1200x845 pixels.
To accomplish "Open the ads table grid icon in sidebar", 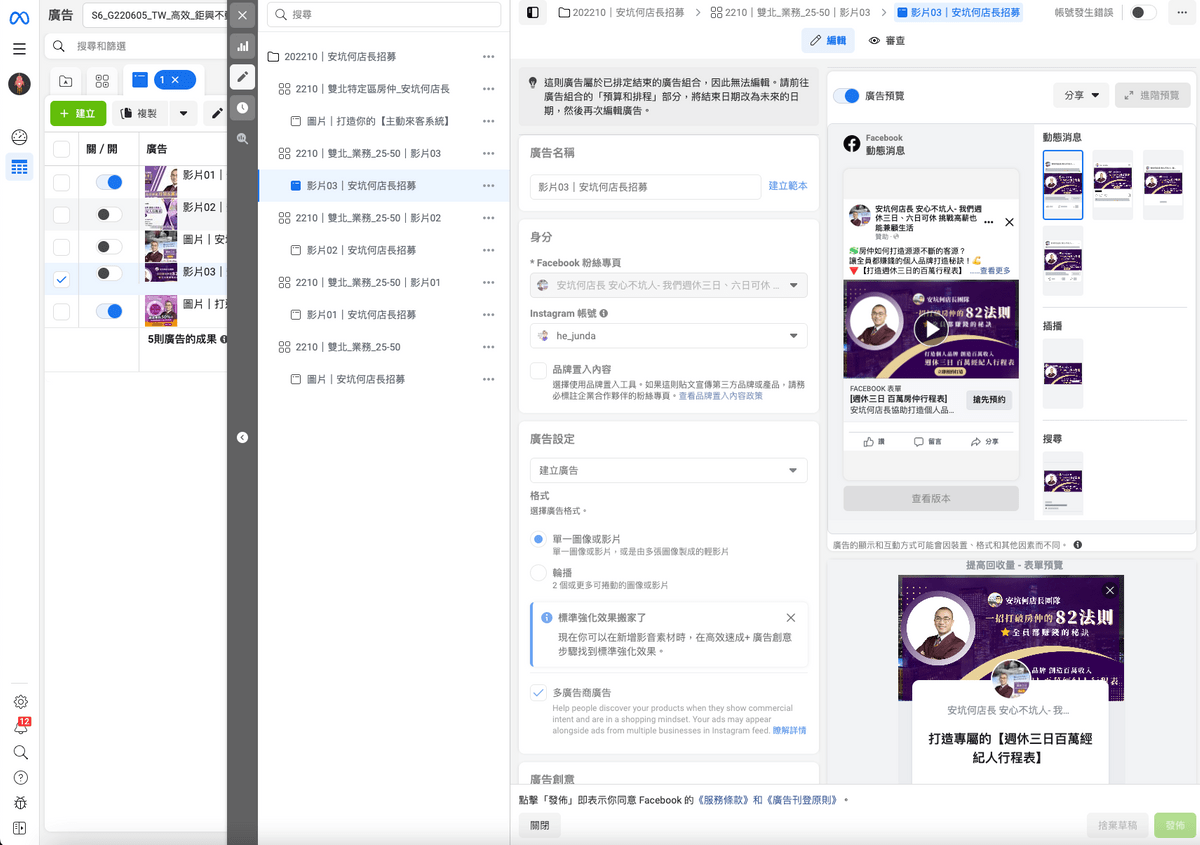I will 19,167.
